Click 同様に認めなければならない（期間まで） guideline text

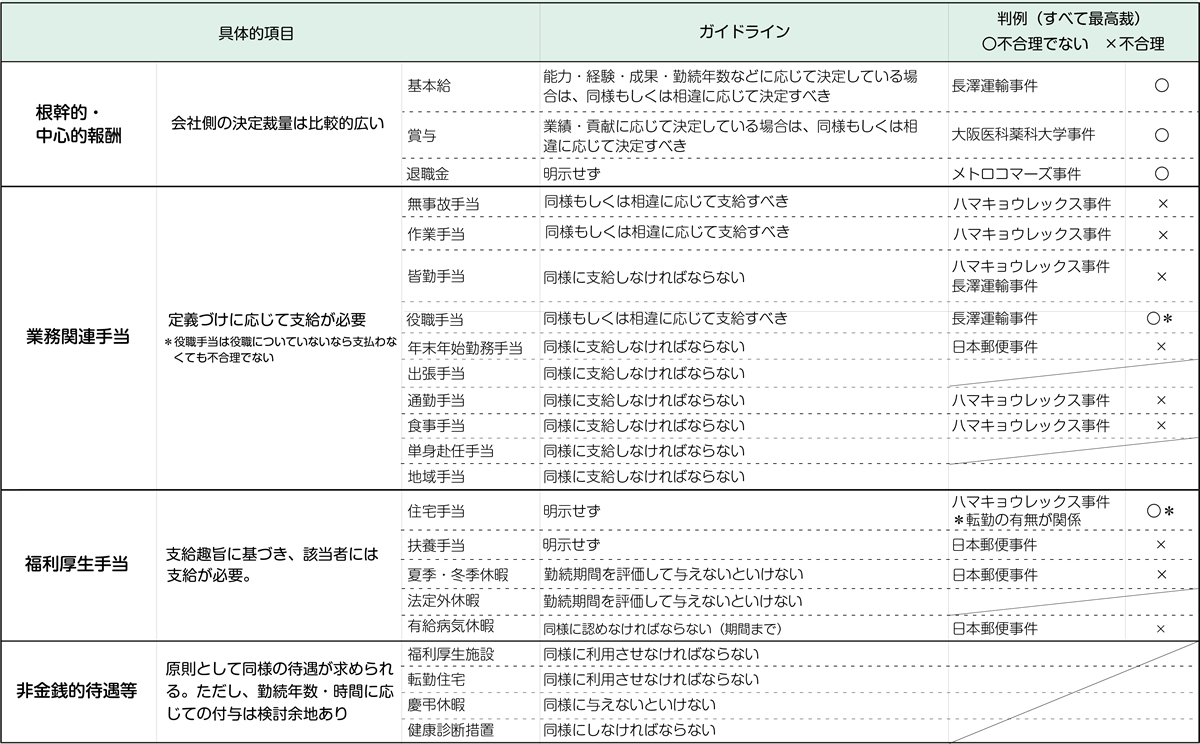coord(662,629)
